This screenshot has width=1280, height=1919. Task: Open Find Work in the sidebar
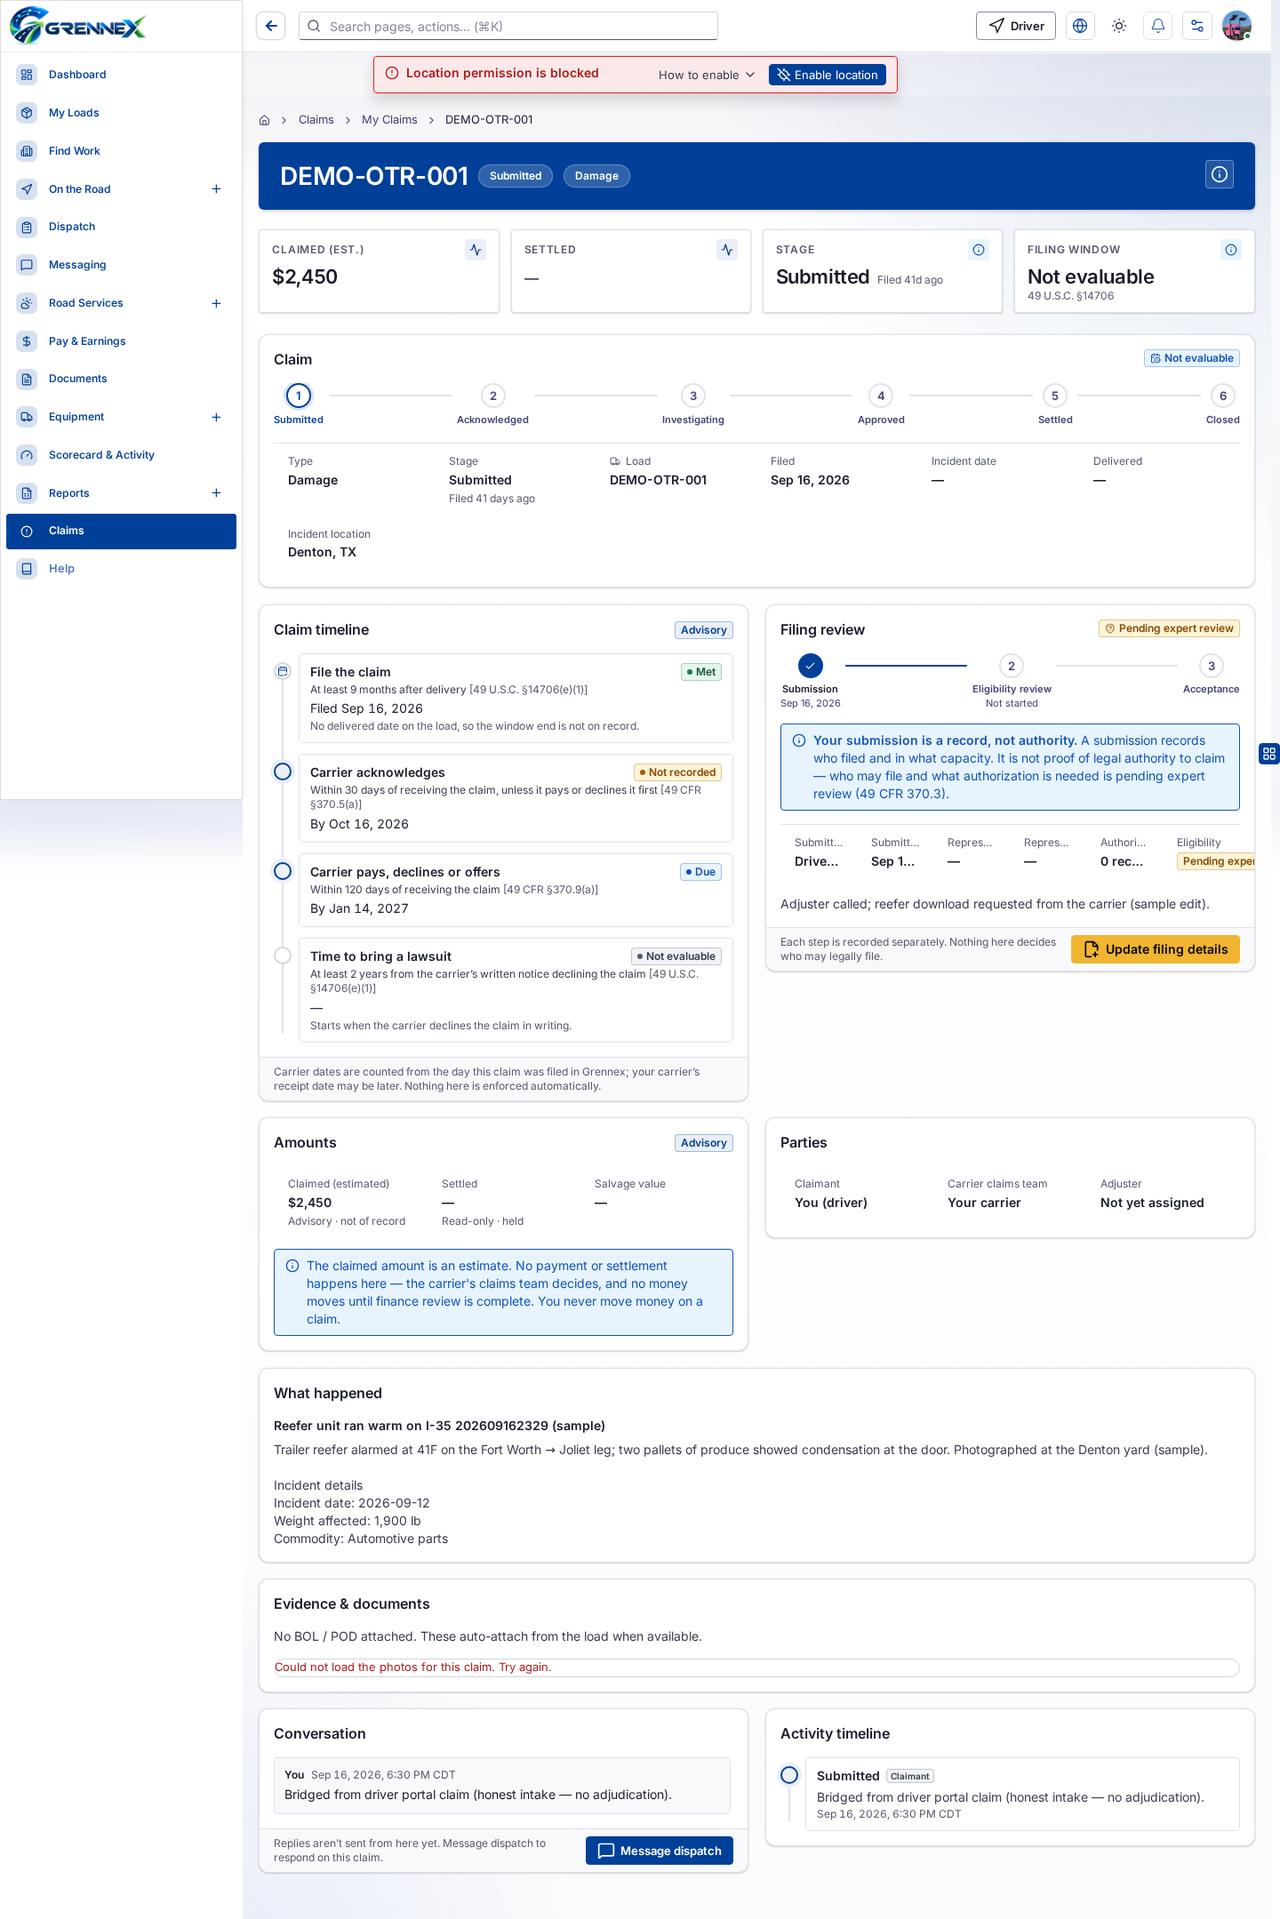[x=121, y=151]
